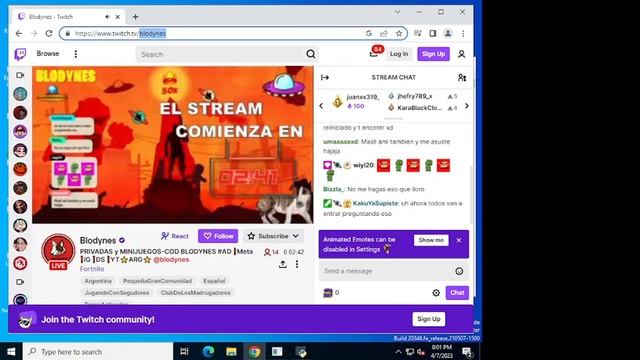Screen dimensions: 640x360
Task: Open the recommended channels camera icon
Action: coord(20,282)
